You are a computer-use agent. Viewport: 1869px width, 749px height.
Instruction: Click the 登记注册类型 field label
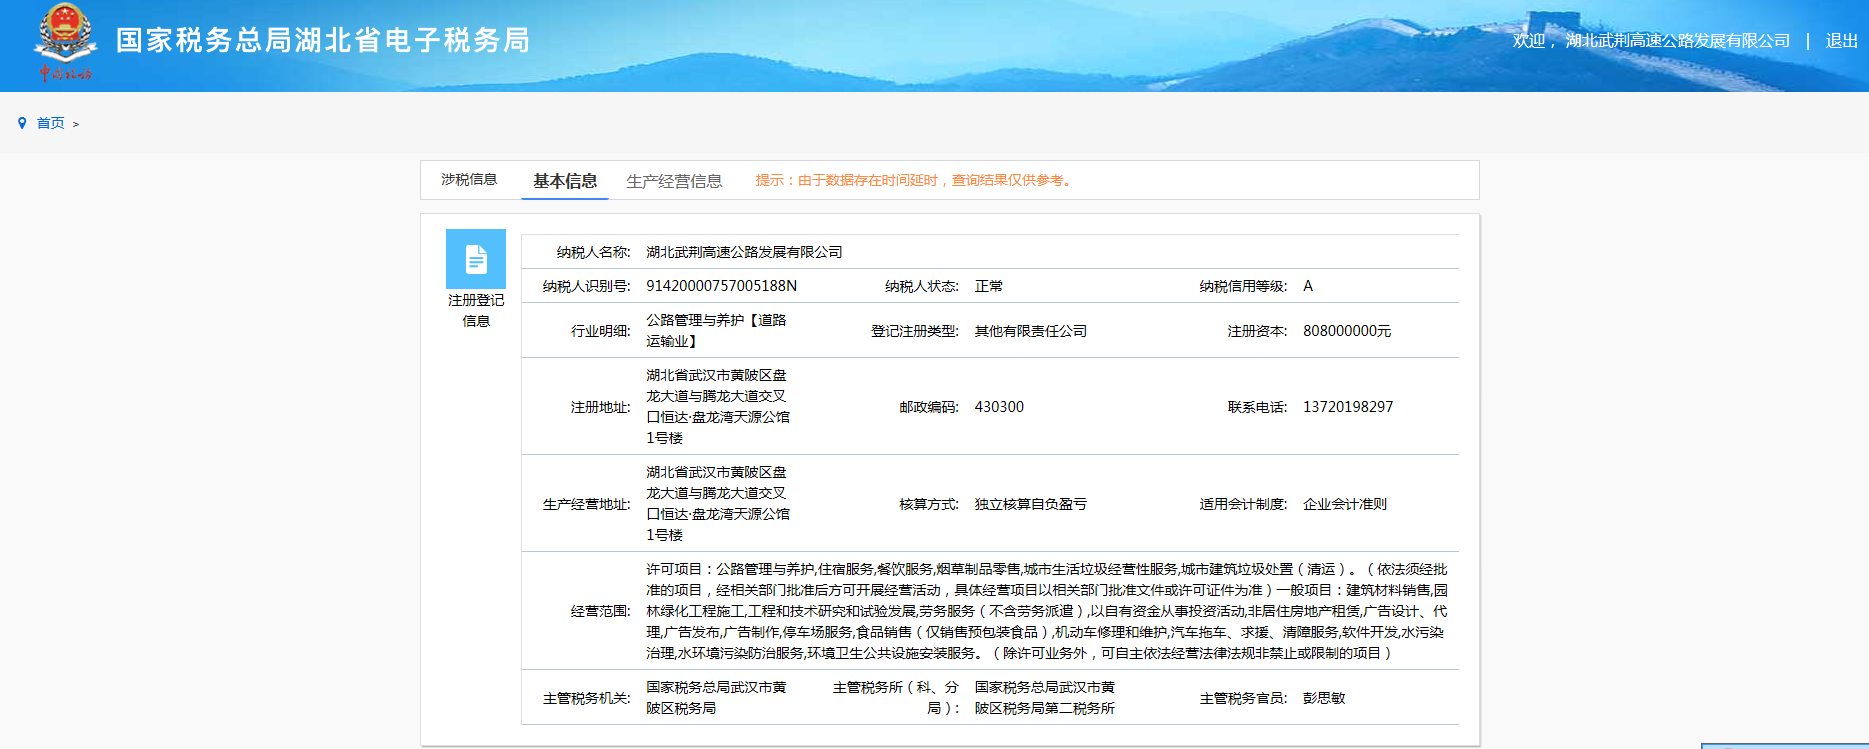[x=915, y=331]
